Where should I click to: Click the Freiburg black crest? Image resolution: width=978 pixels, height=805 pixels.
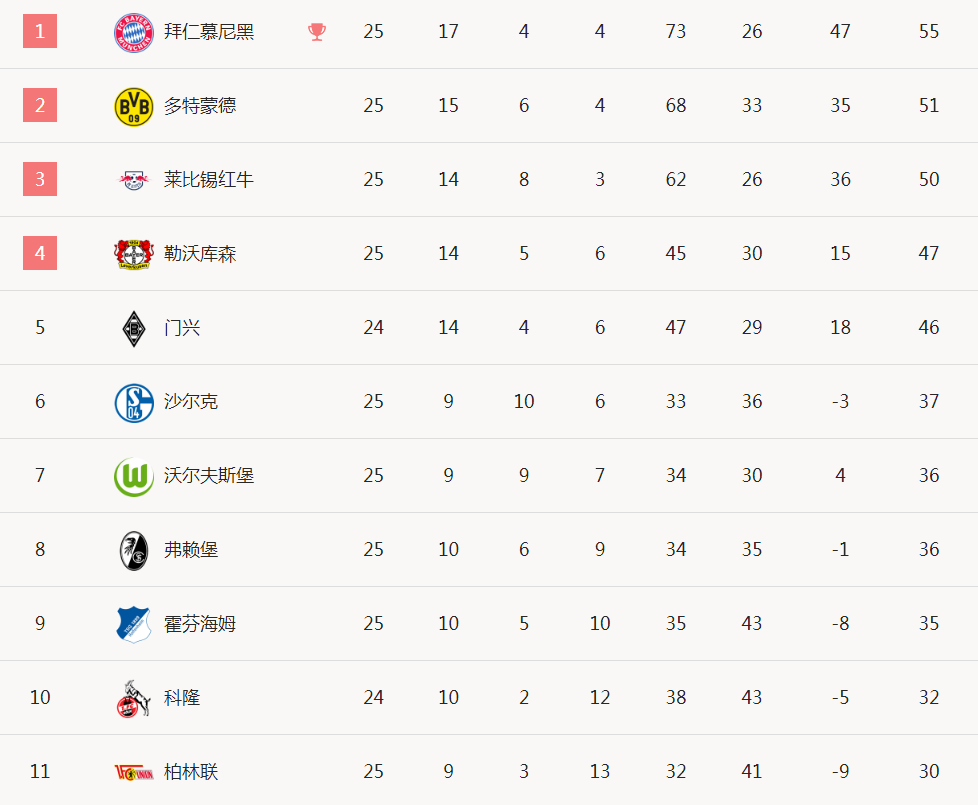point(133,551)
